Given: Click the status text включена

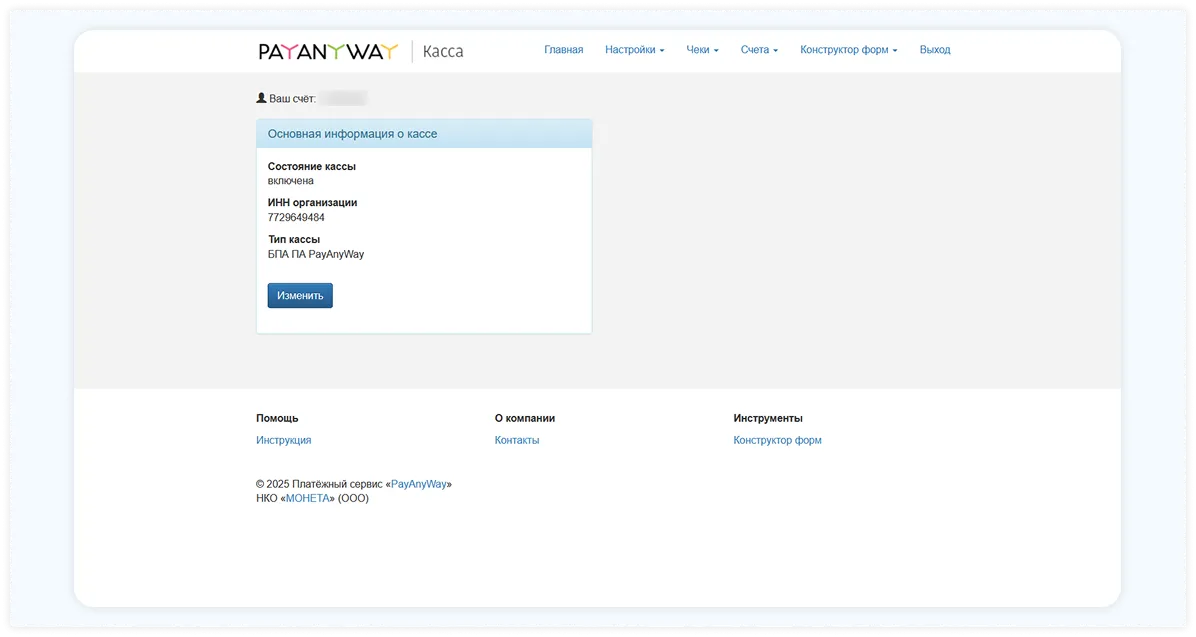Looking at the screenshot, I should point(291,181).
